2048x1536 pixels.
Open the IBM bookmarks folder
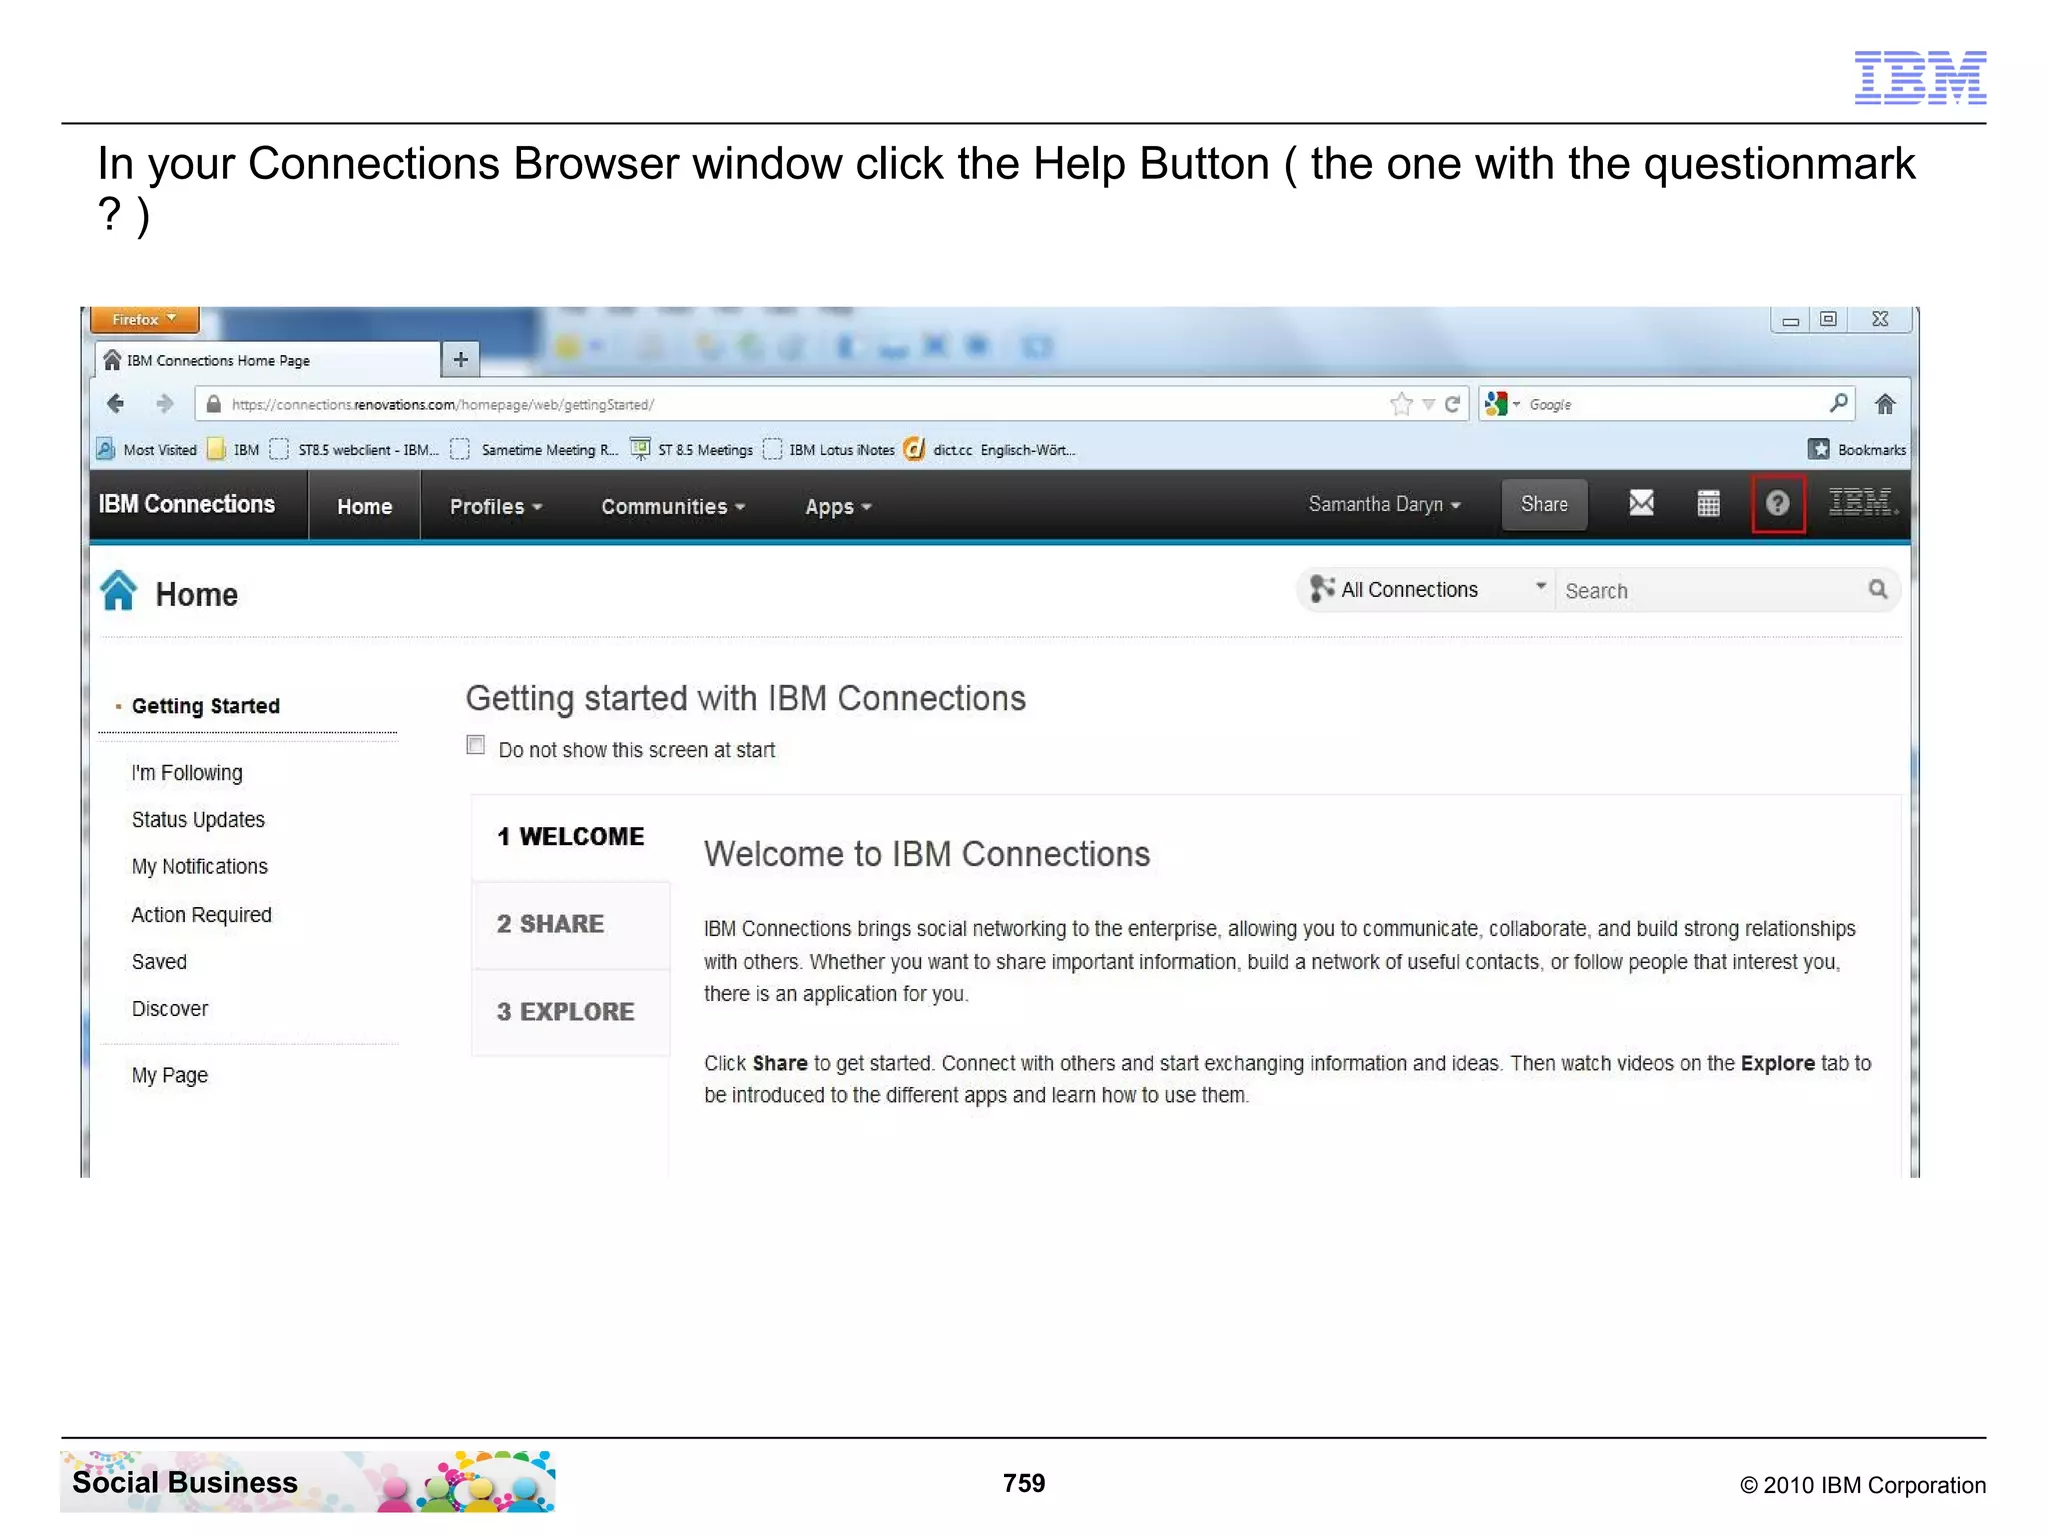click(233, 450)
